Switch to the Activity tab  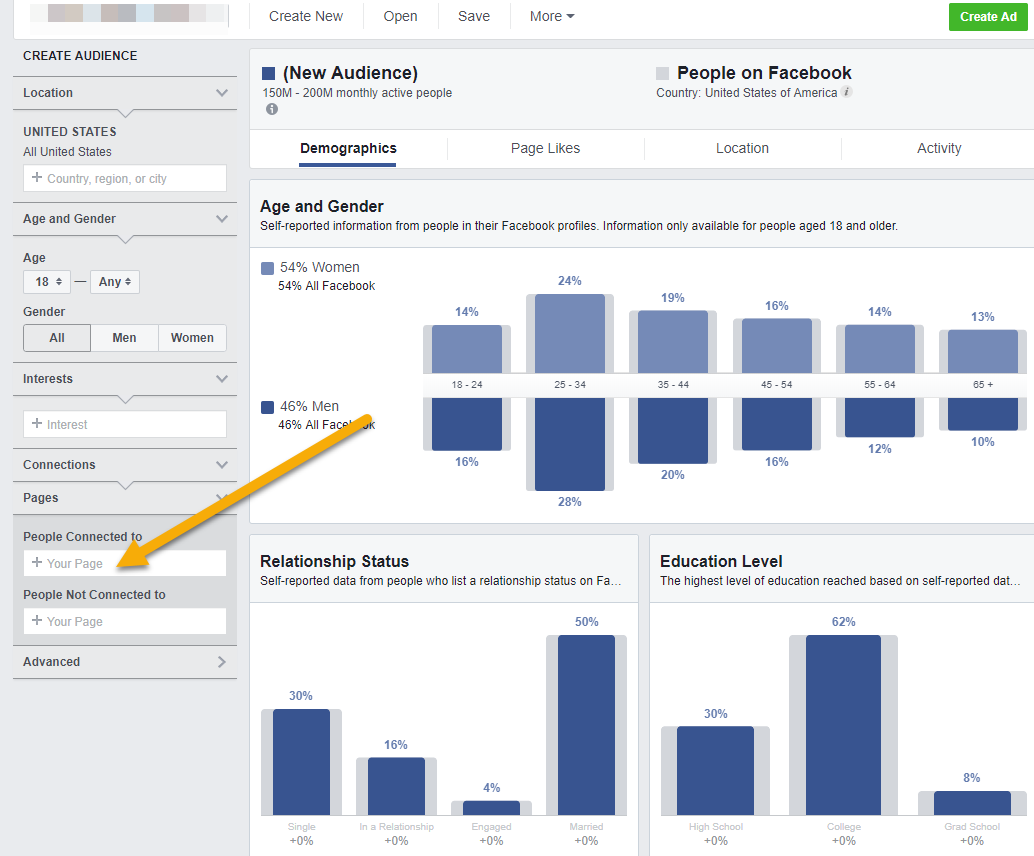[939, 148]
